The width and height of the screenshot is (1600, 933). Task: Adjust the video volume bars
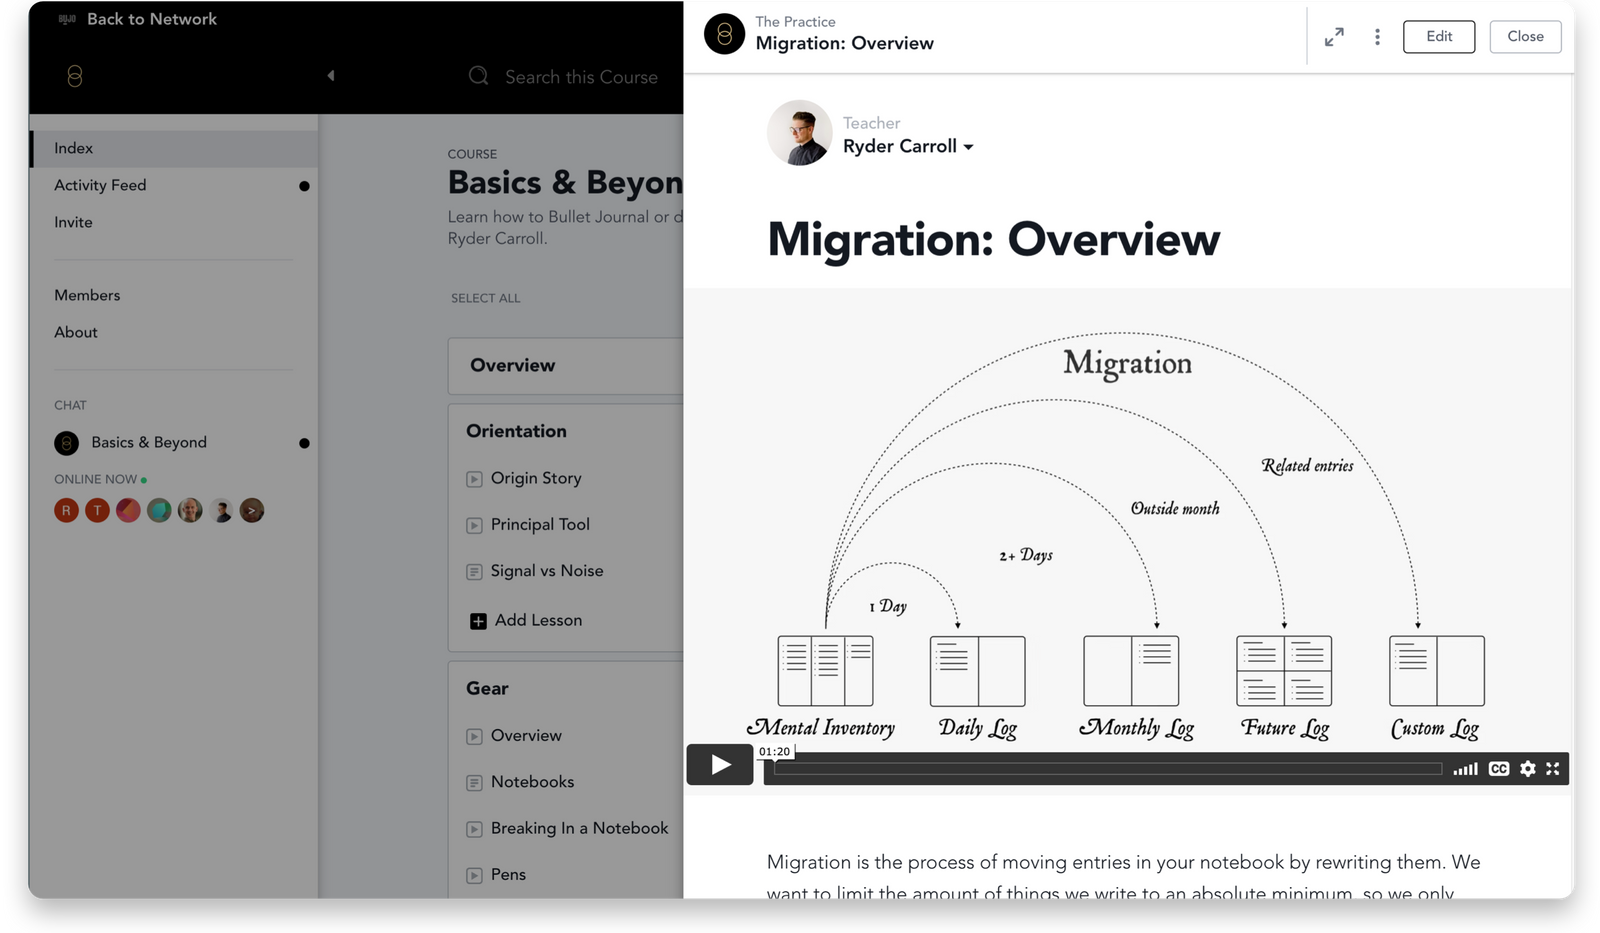1465,769
